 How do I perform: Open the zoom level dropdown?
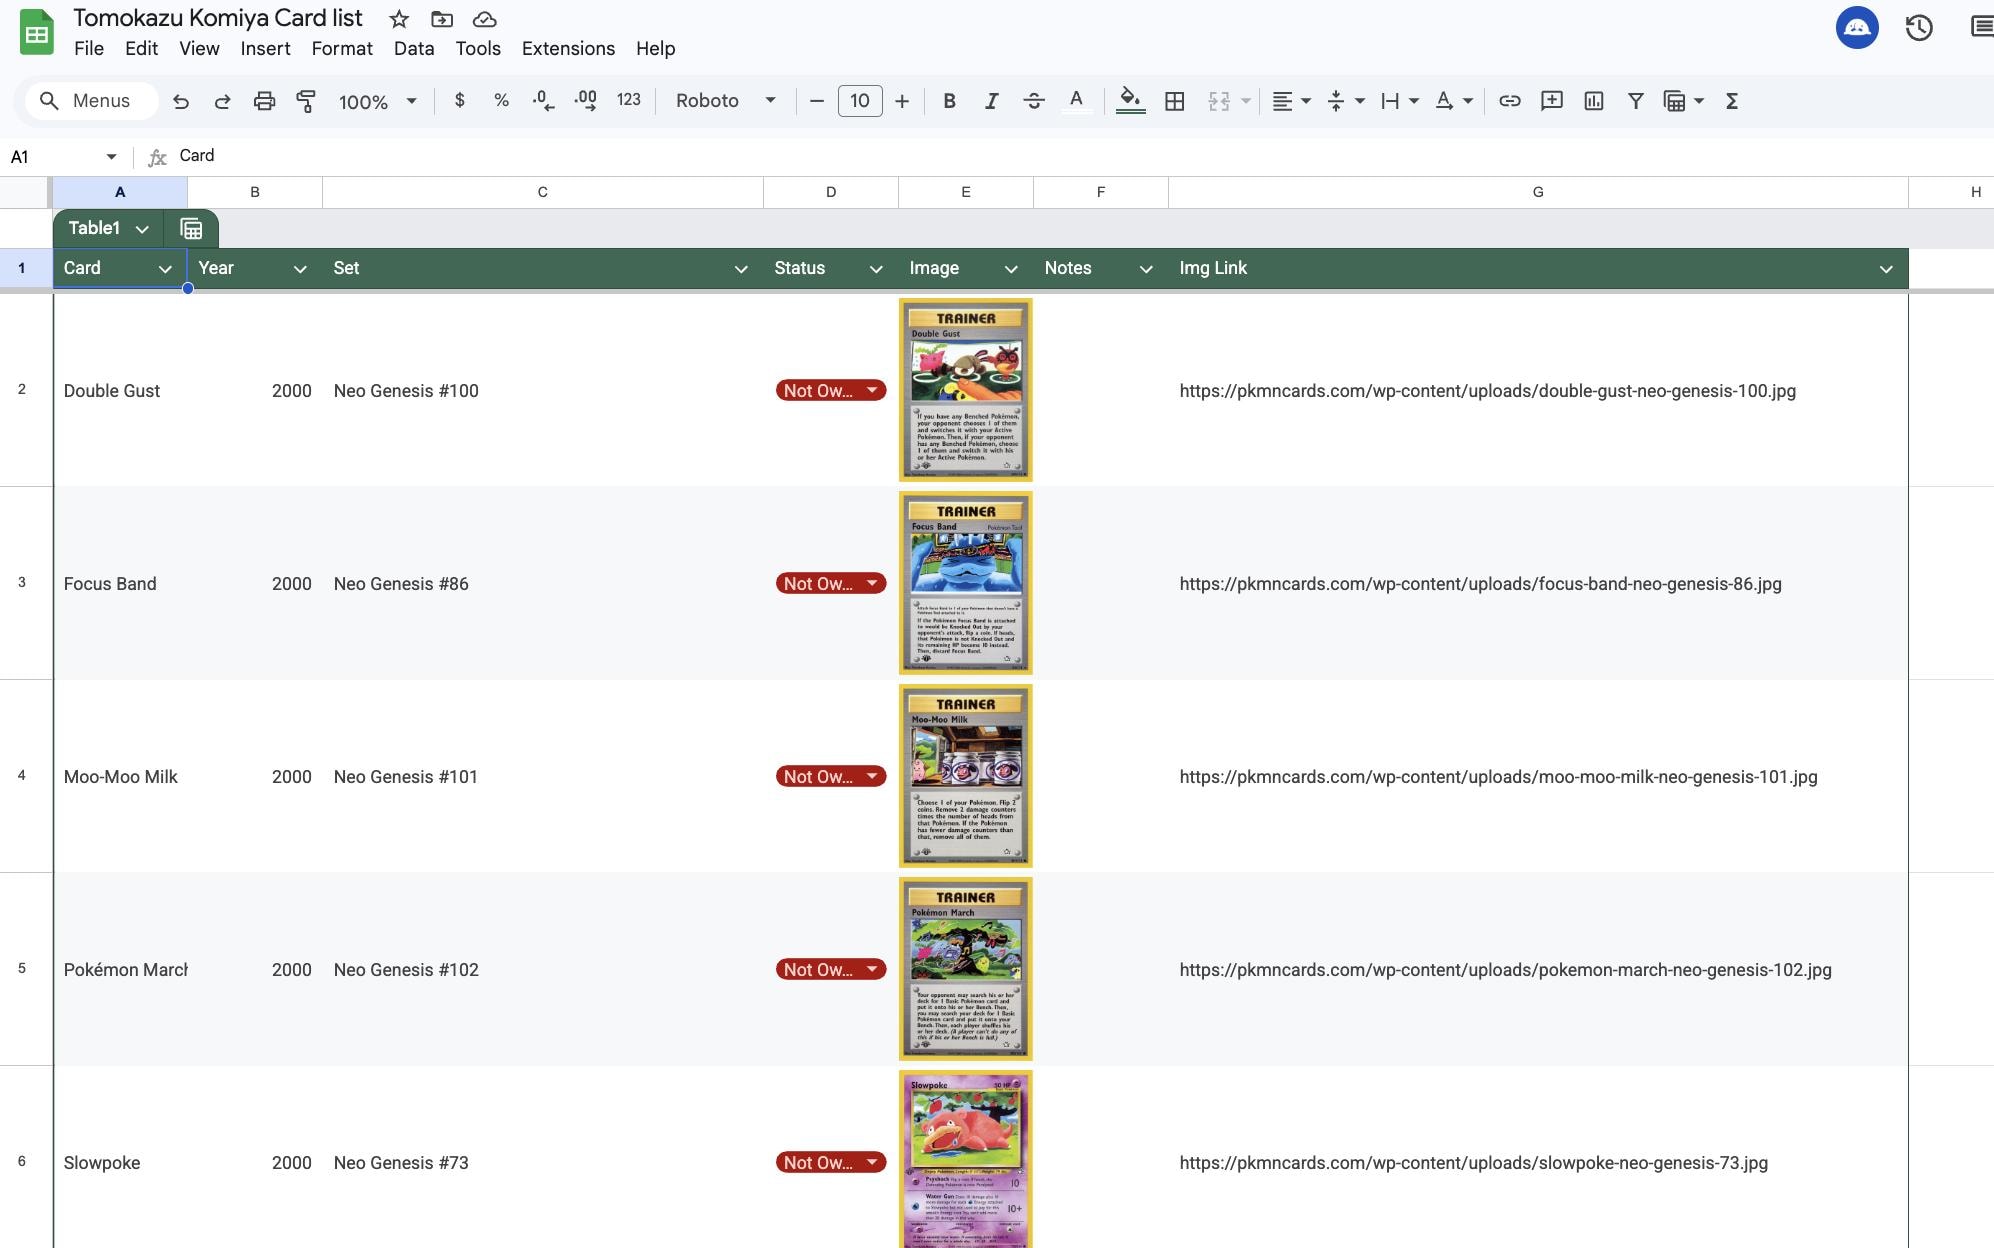pyautogui.click(x=377, y=101)
